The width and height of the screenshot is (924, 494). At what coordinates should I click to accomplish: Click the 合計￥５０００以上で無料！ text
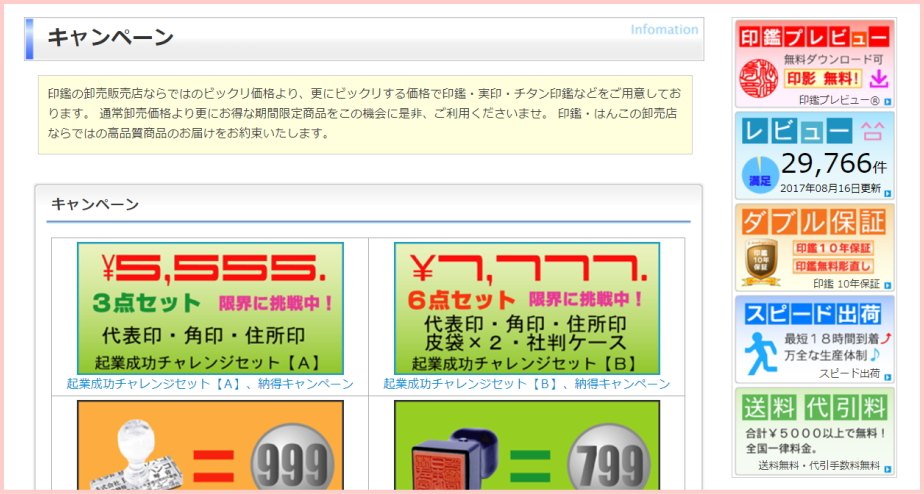tap(816, 434)
